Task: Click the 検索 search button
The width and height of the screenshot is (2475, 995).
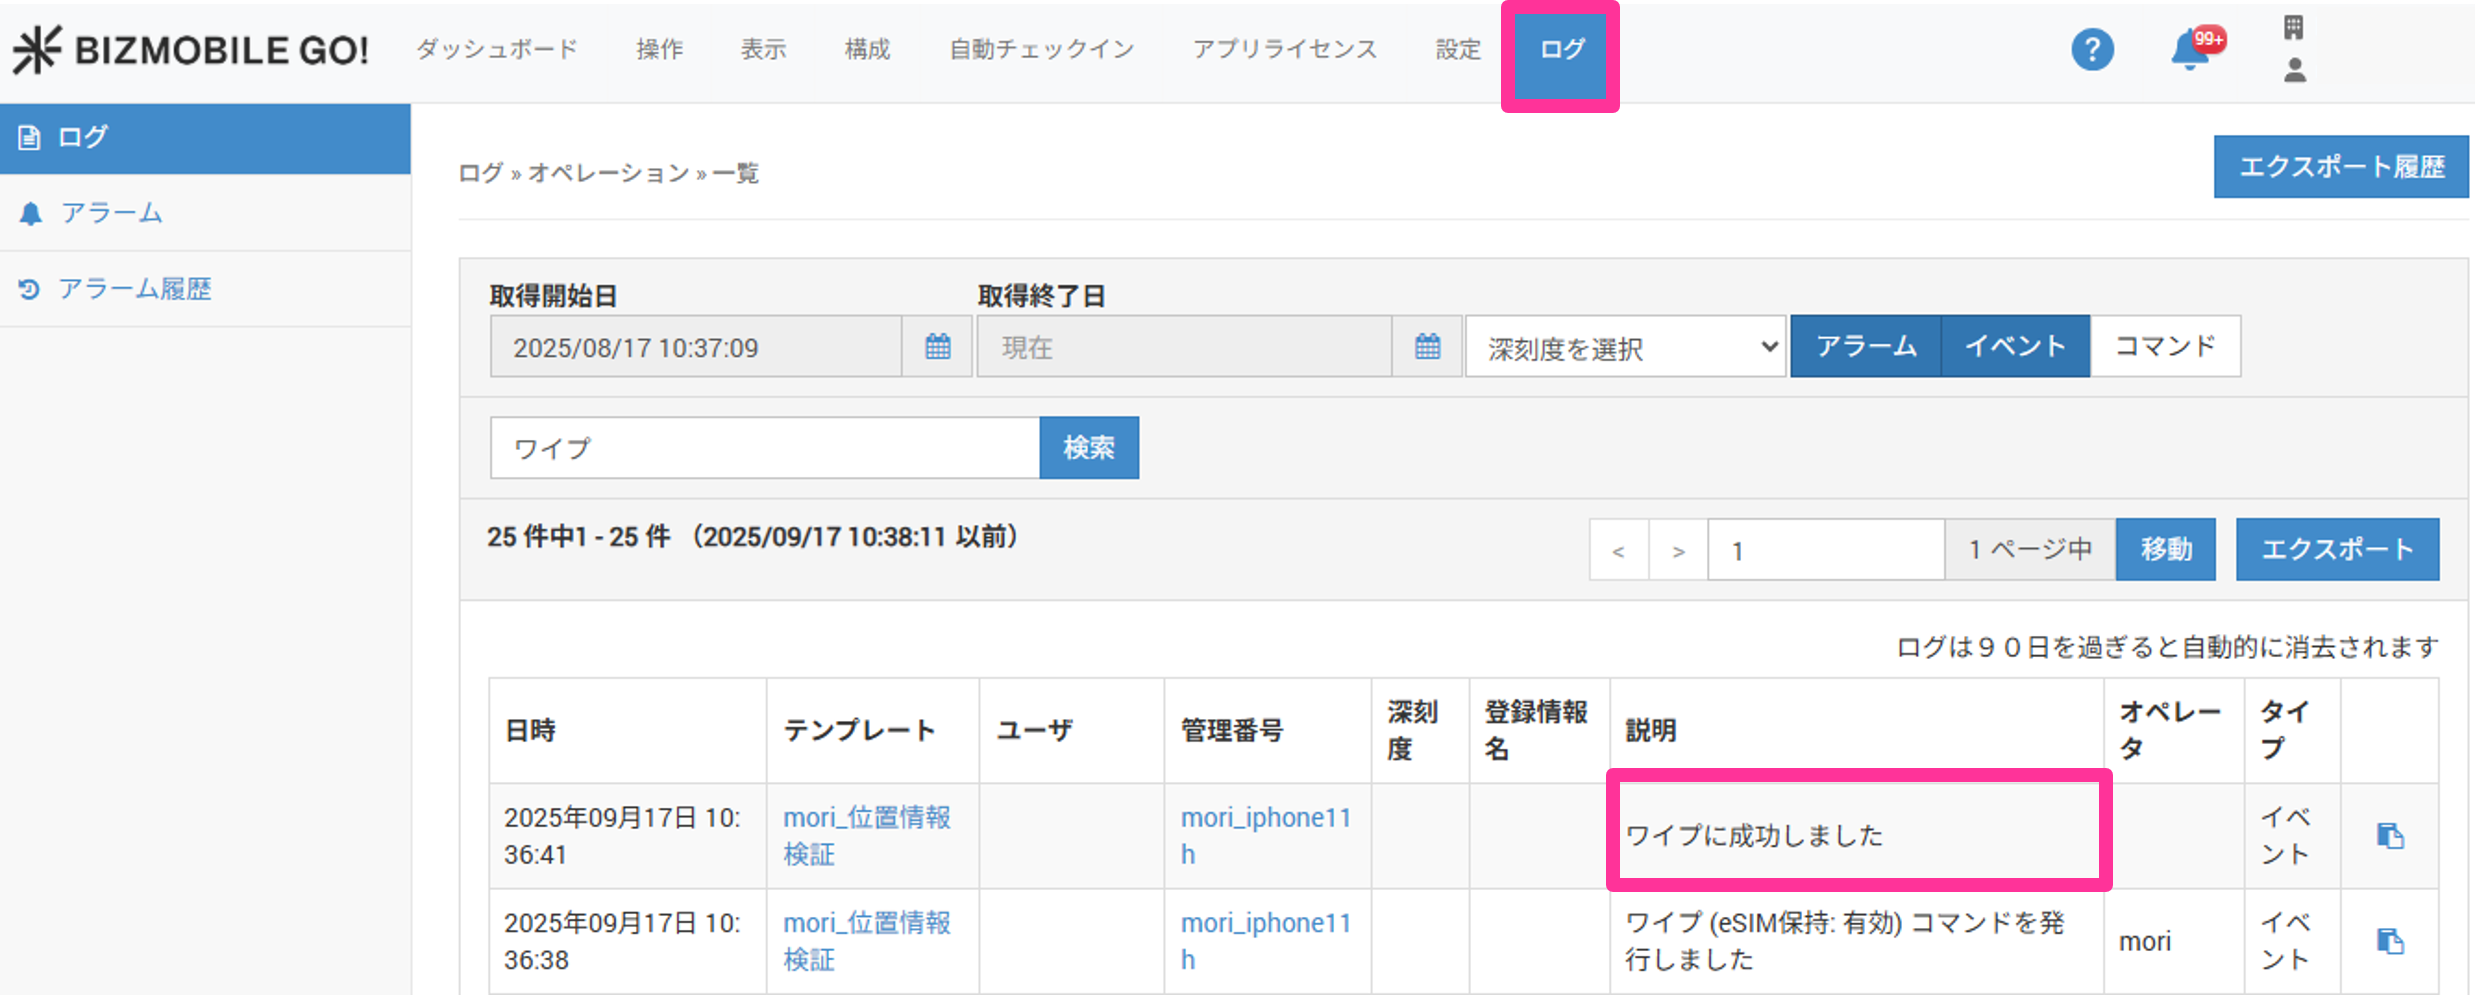Action: pyautogui.click(x=1088, y=447)
